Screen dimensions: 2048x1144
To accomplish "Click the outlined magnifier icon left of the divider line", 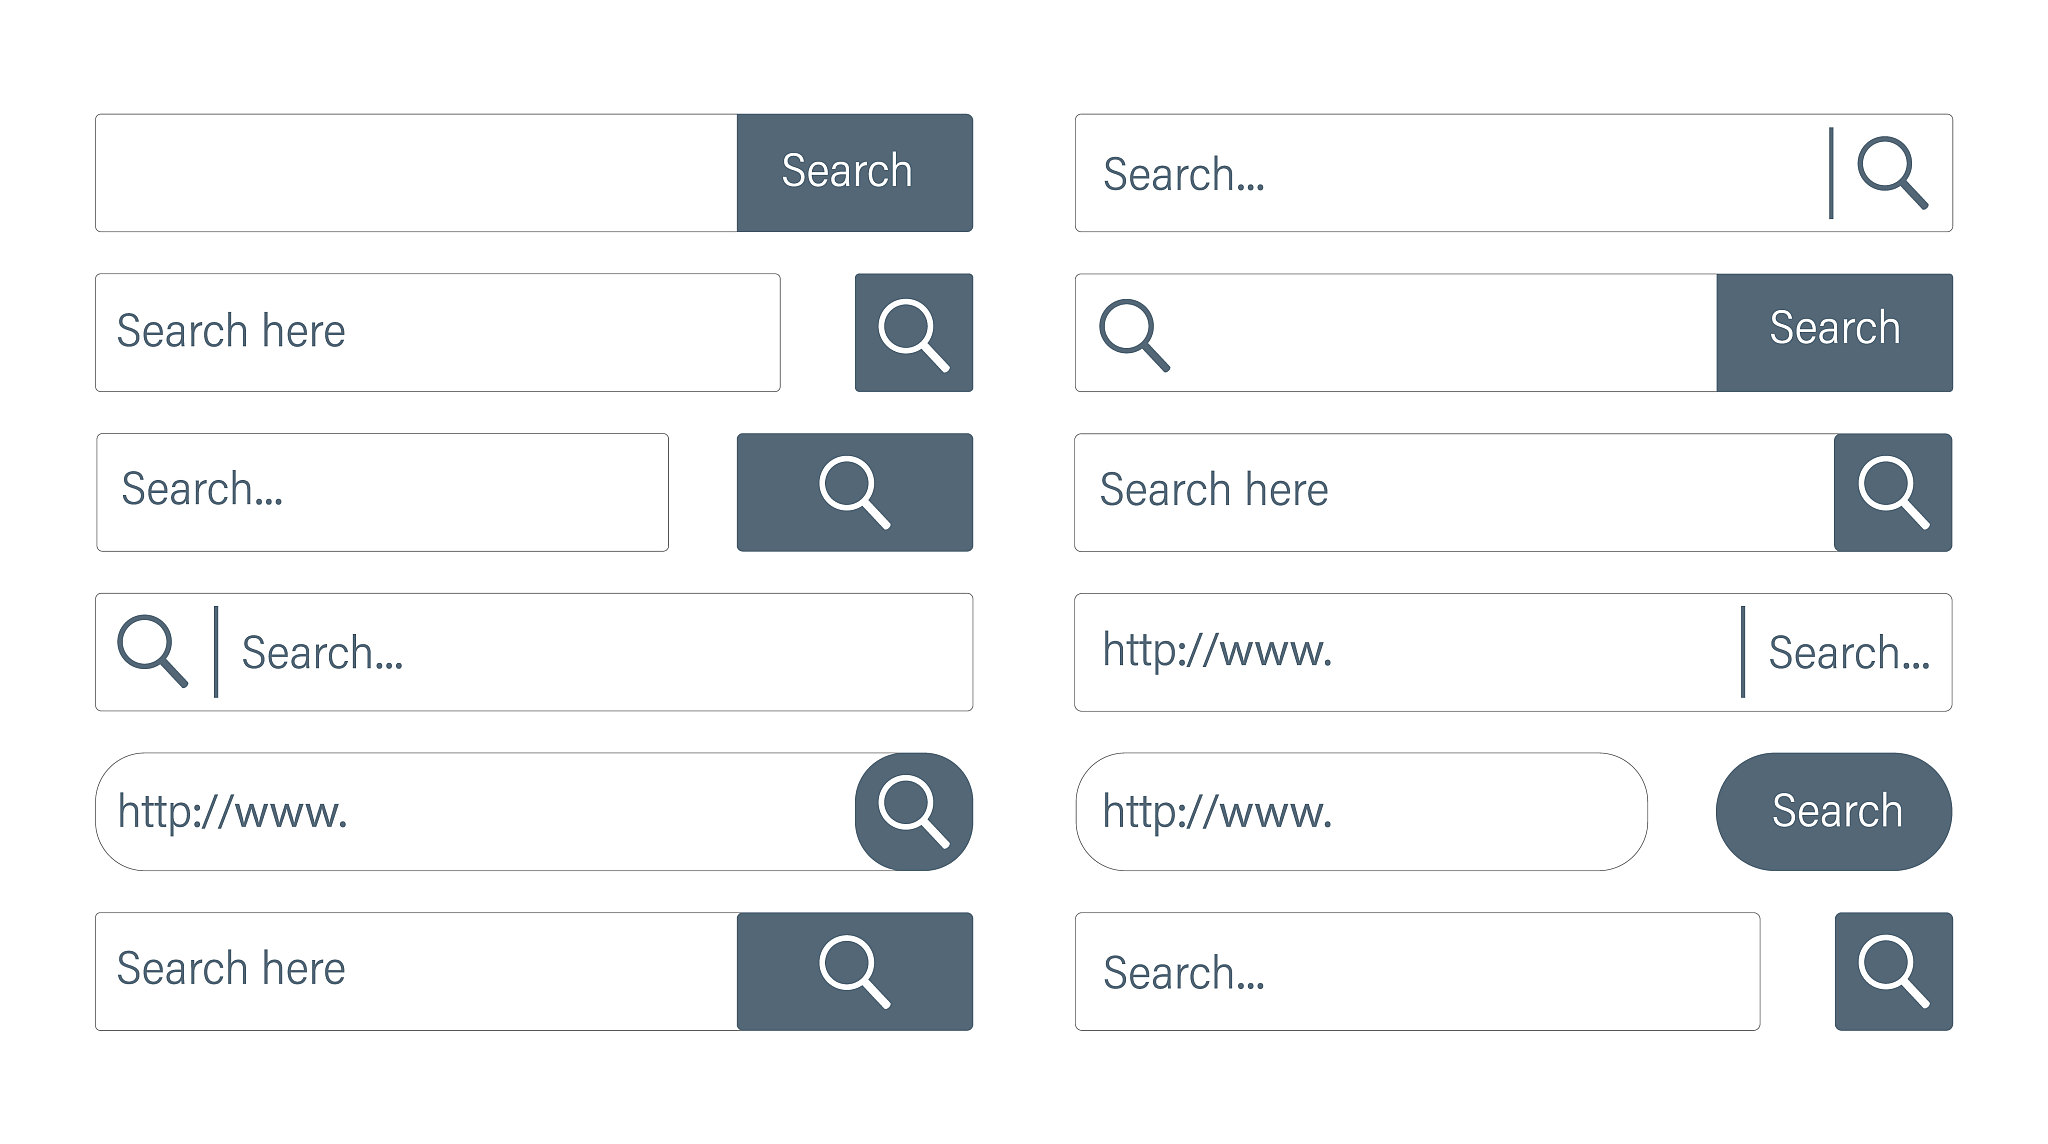I will click(152, 651).
